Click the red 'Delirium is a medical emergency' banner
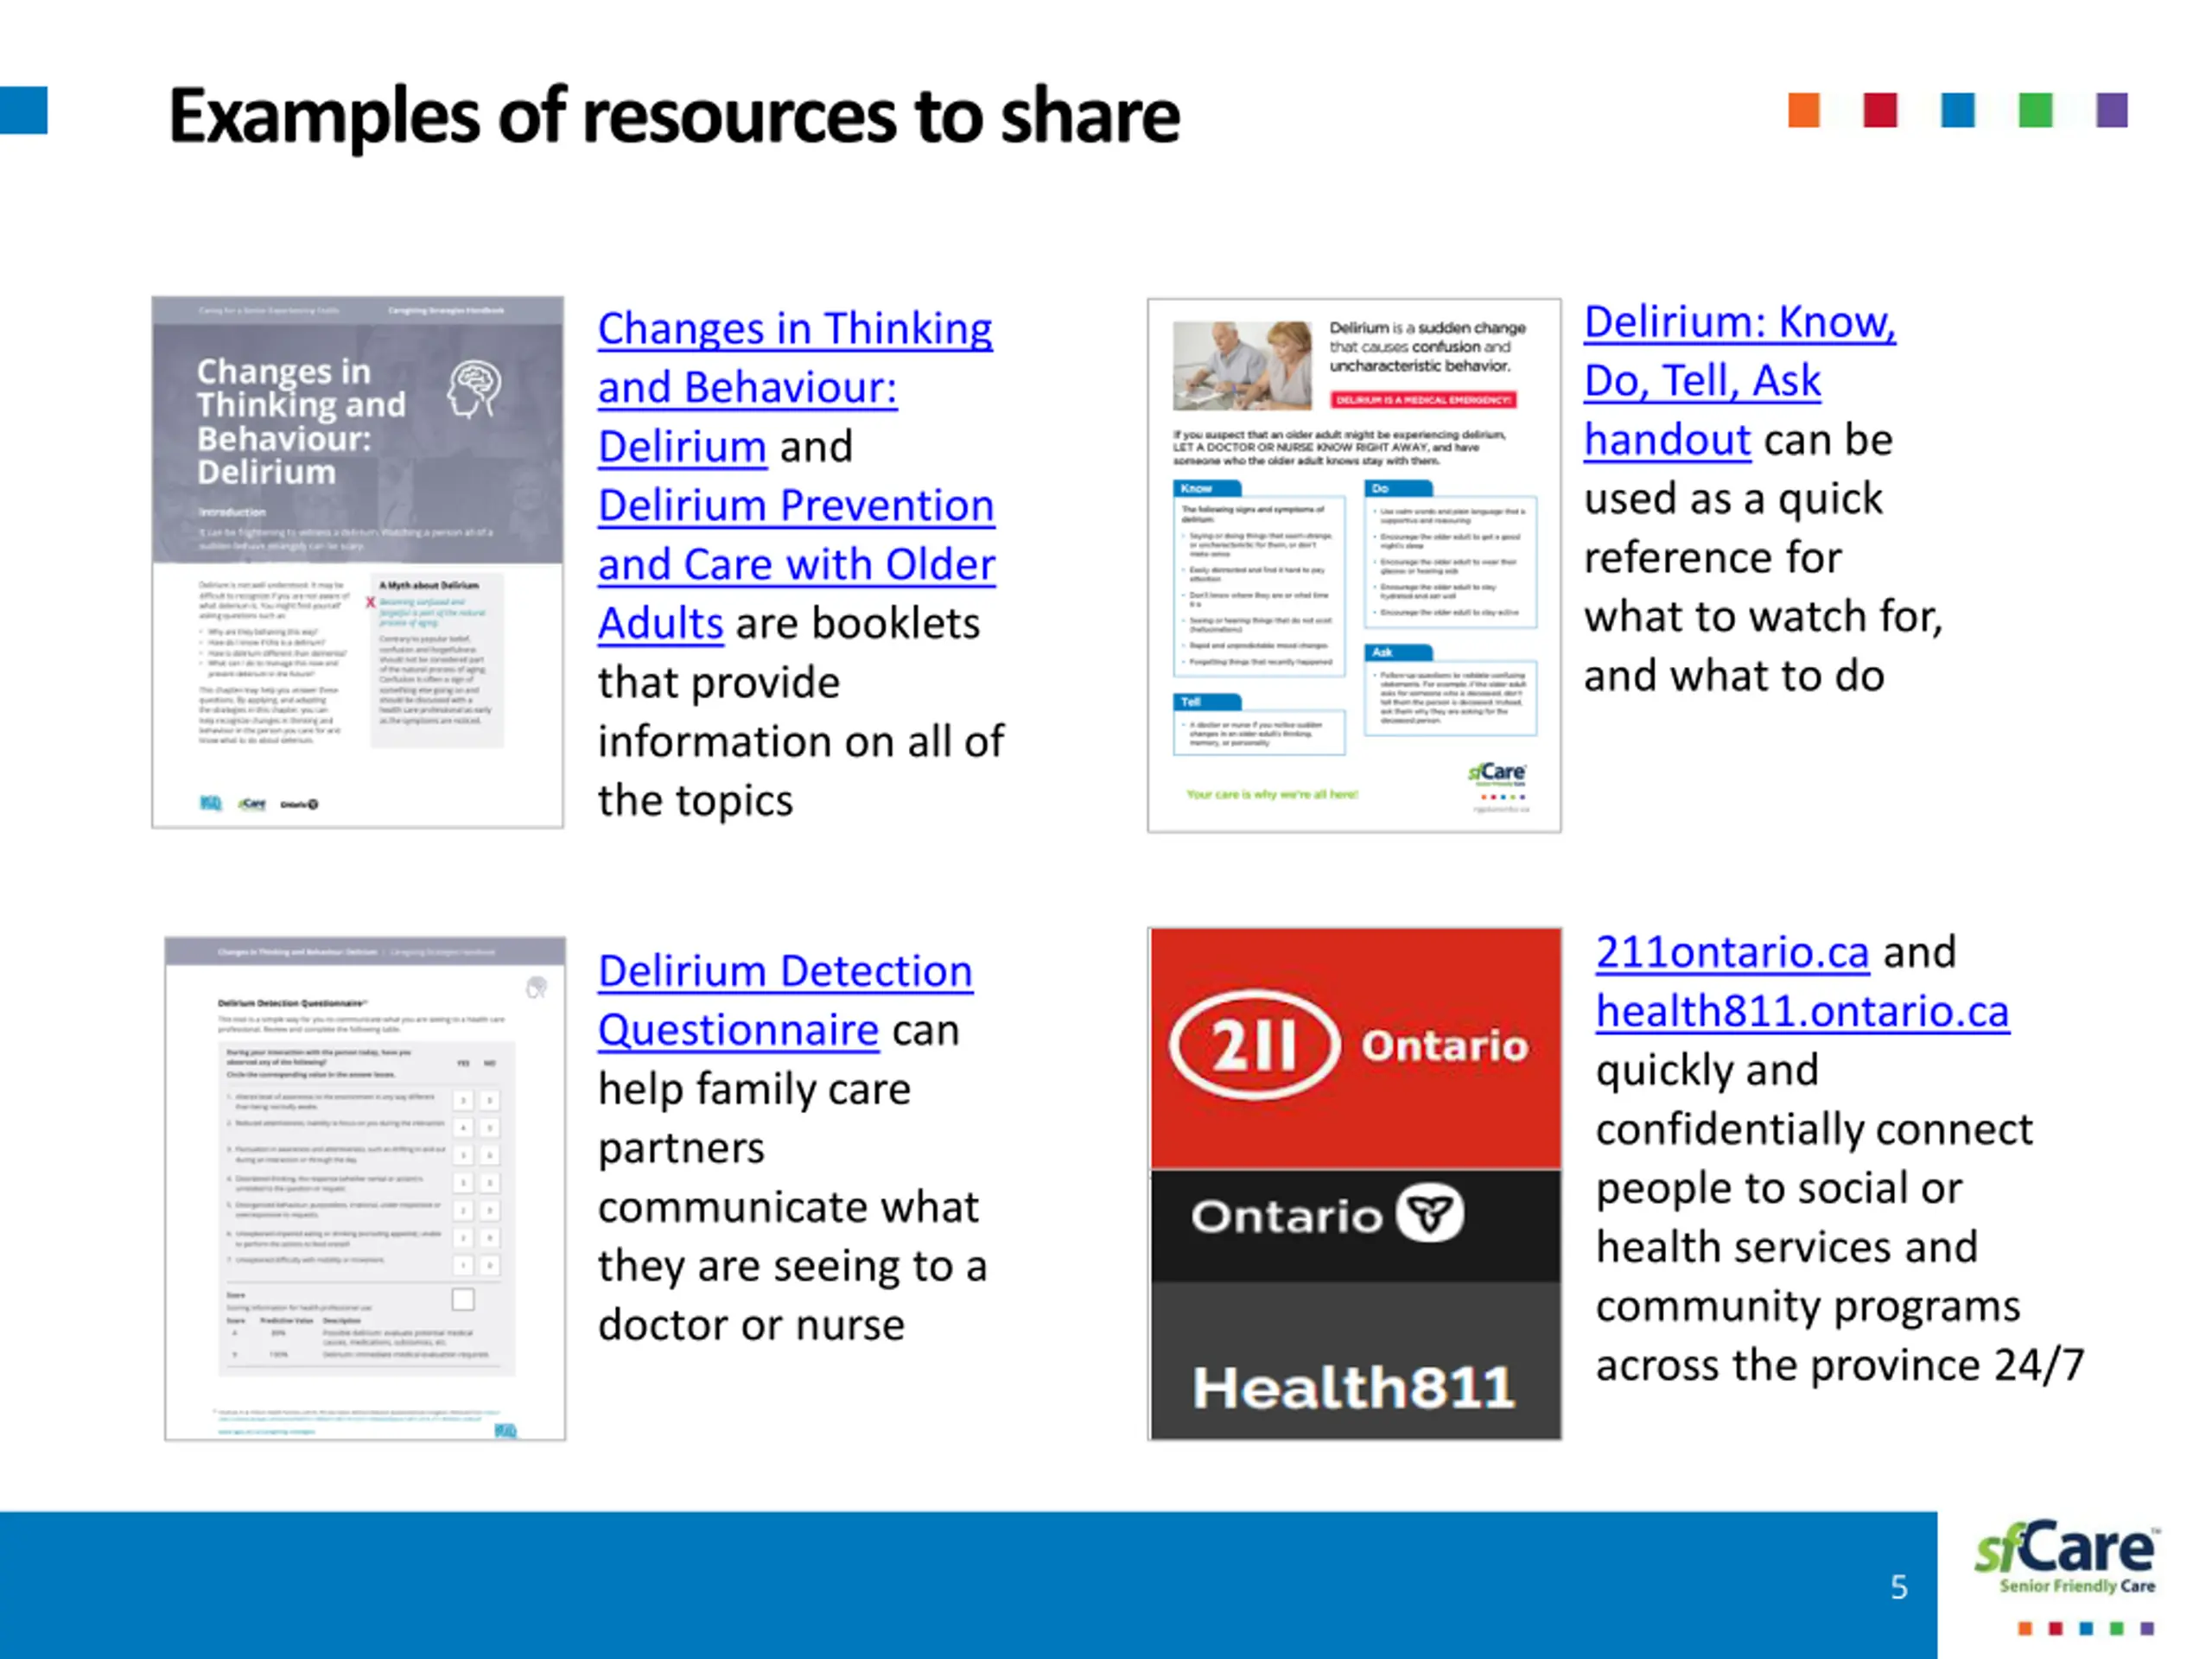This screenshot has width=2212, height=1659. click(1424, 400)
